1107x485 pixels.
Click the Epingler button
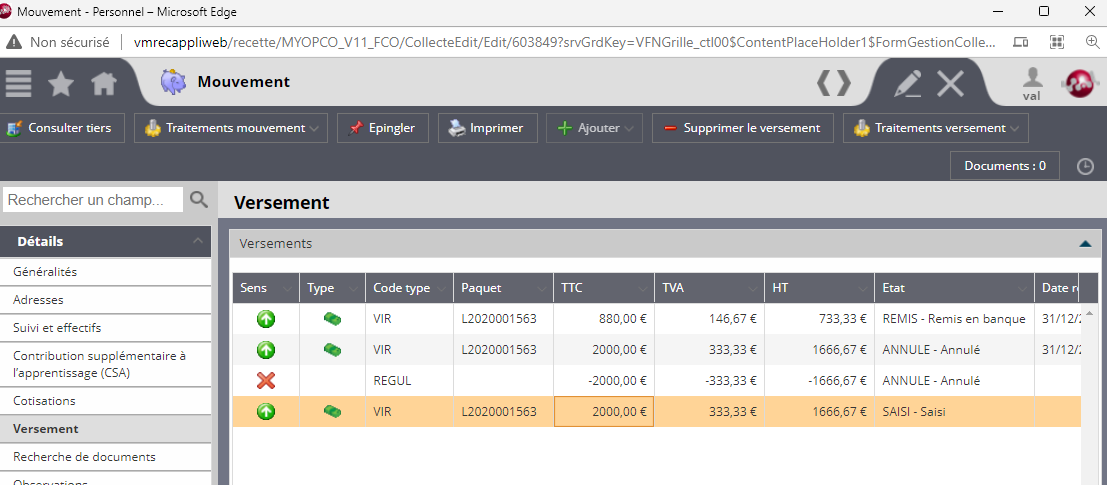pyautogui.click(x=383, y=128)
